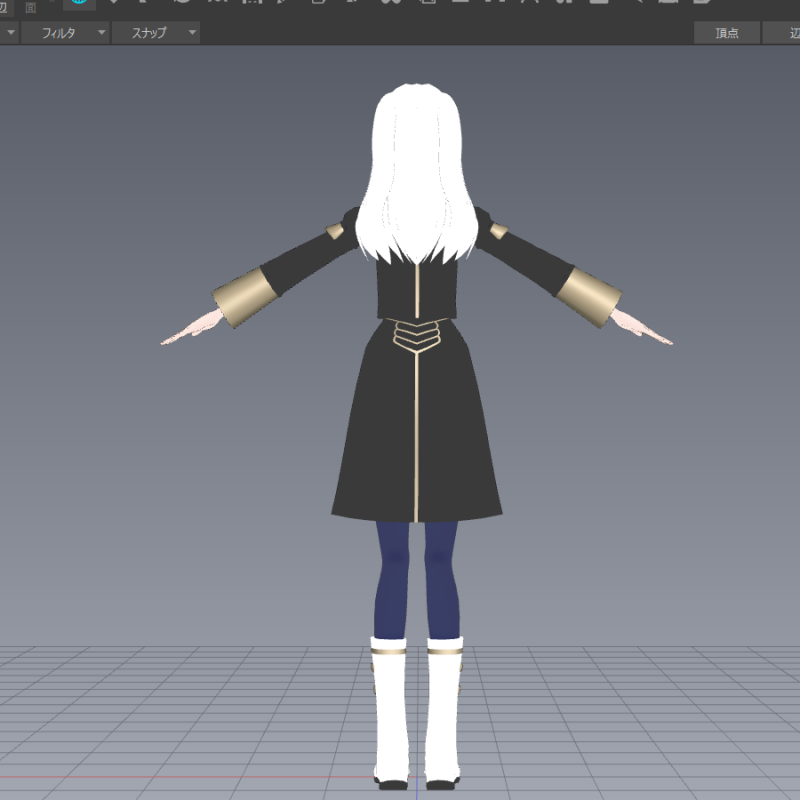The height and width of the screenshot is (800, 800).
Task: Expand the dropdown arrow left of フィルタ
Action: pyautogui.click(x=10, y=33)
